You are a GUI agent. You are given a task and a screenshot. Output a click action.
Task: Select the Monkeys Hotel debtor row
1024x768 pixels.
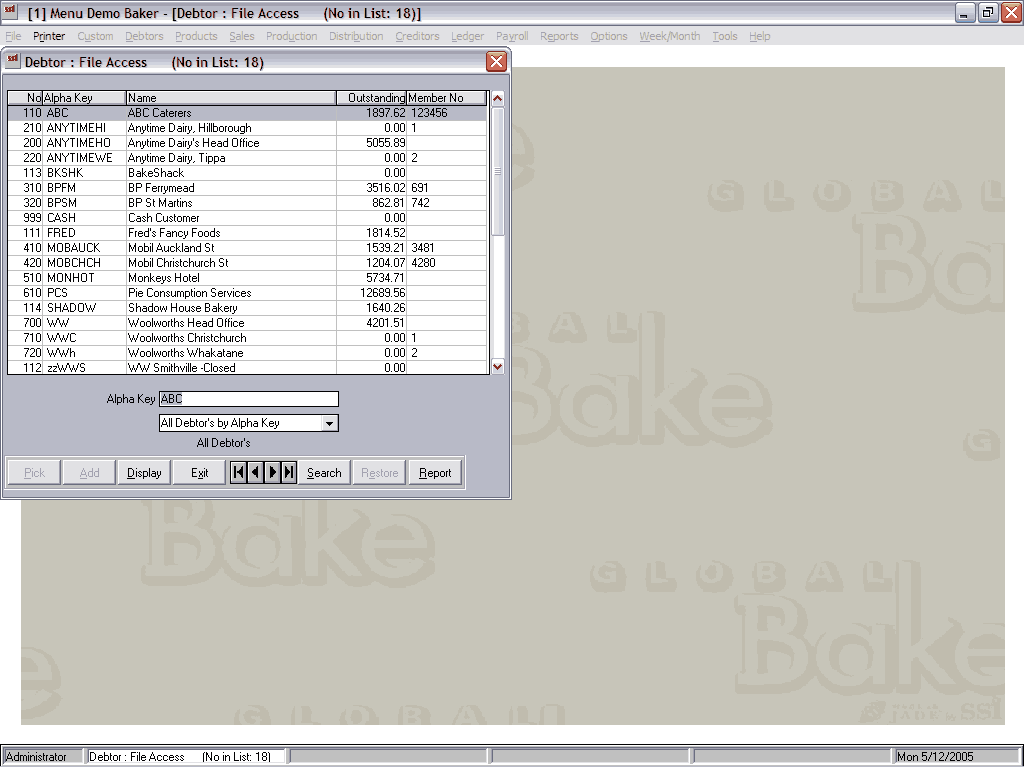pos(165,278)
